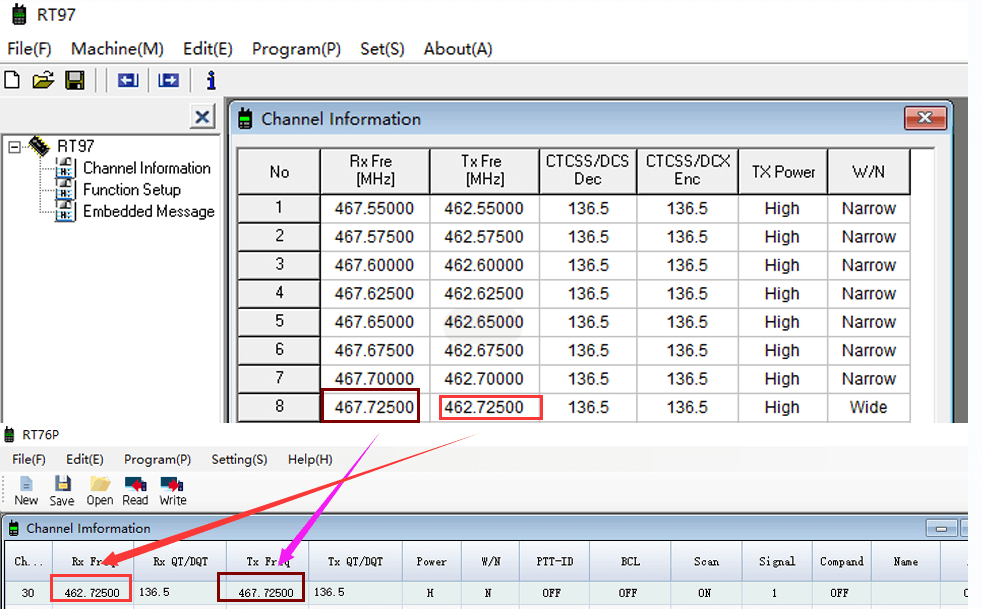
Task: Click the Write button in RT76P toolbar
Action: (172, 491)
